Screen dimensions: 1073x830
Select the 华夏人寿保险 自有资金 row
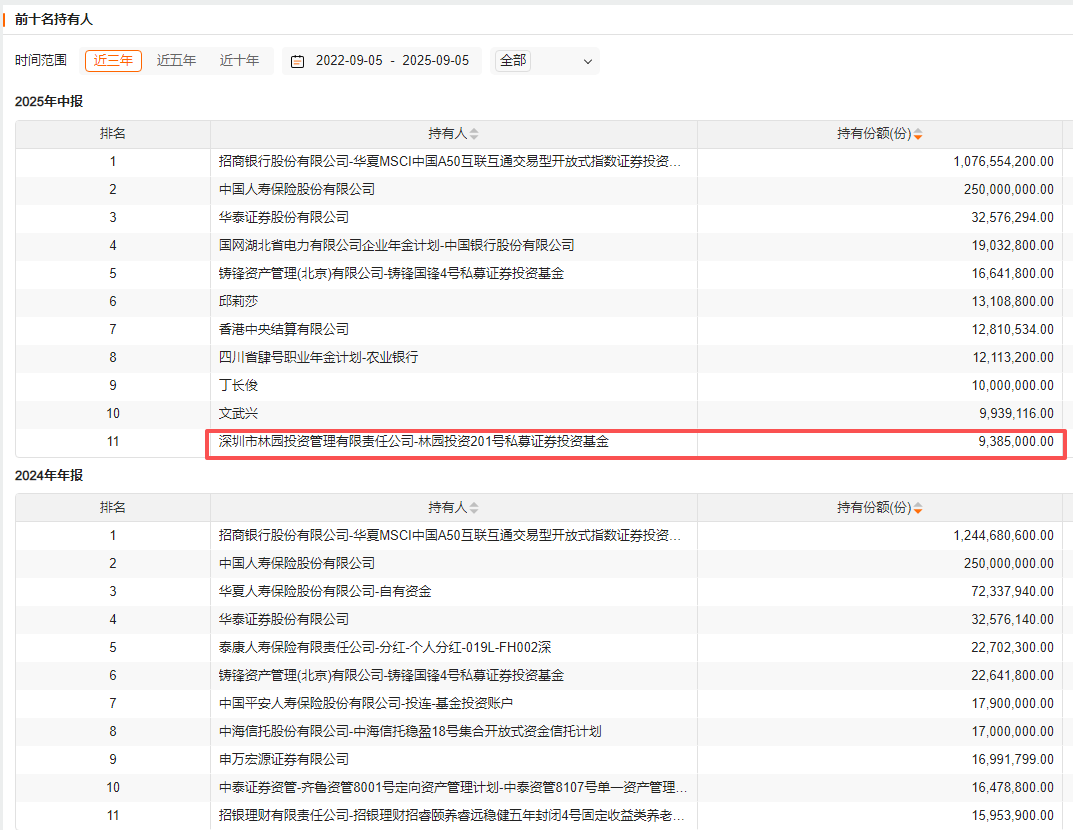pos(325,591)
